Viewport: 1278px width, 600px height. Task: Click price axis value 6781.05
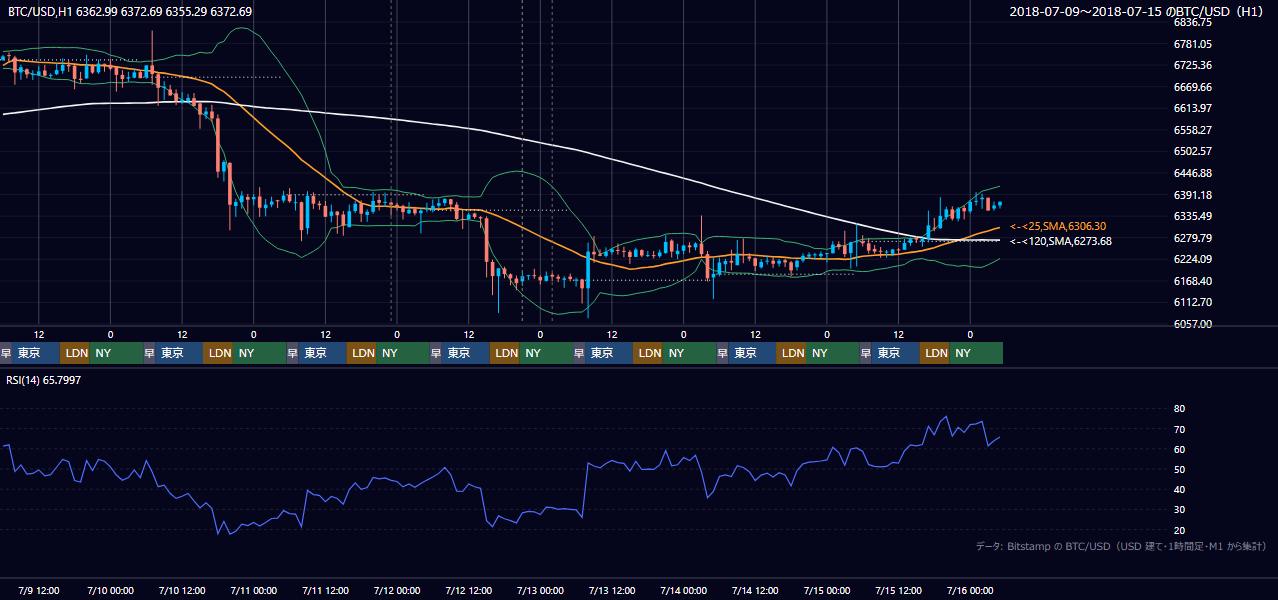coord(1193,44)
